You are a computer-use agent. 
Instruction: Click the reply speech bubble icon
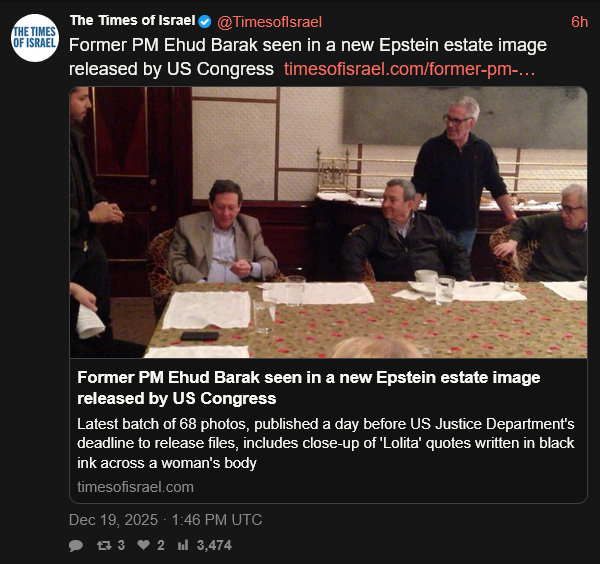(x=76, y=545)
